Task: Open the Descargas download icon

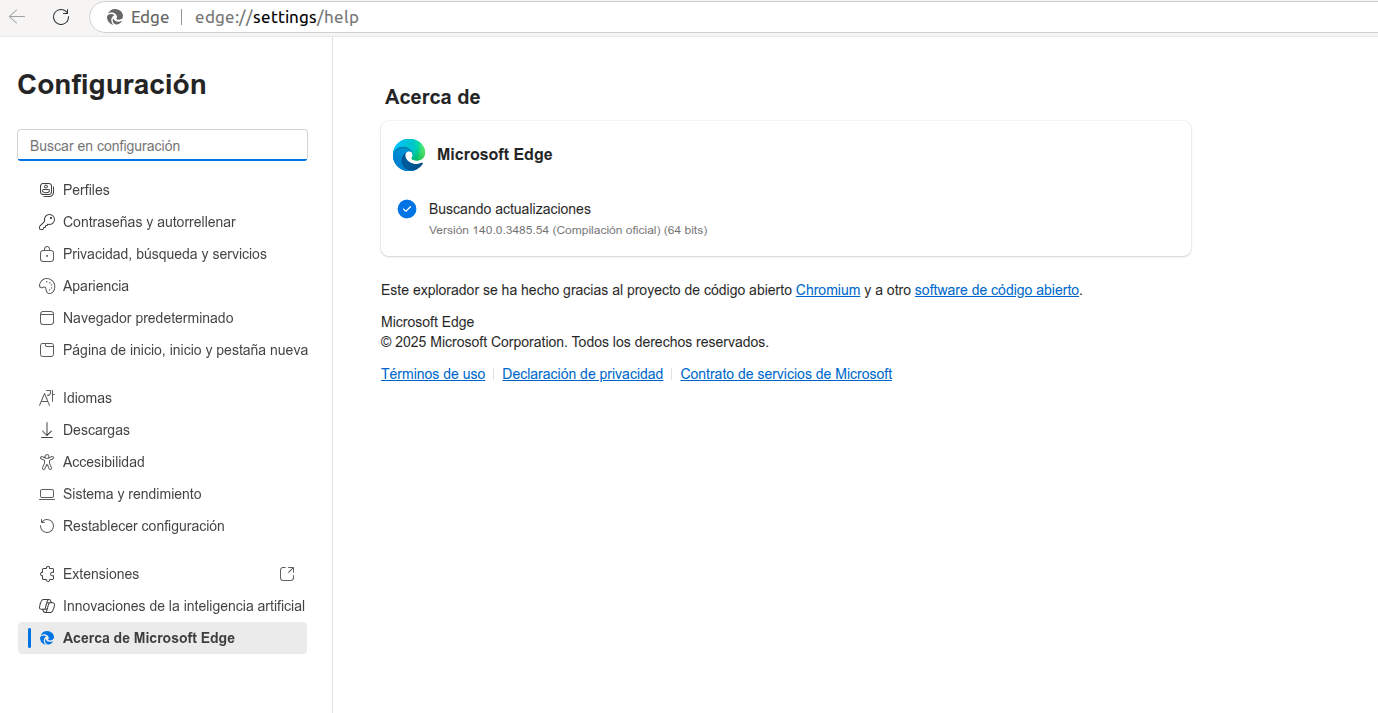Action: [x=46, y=429]
